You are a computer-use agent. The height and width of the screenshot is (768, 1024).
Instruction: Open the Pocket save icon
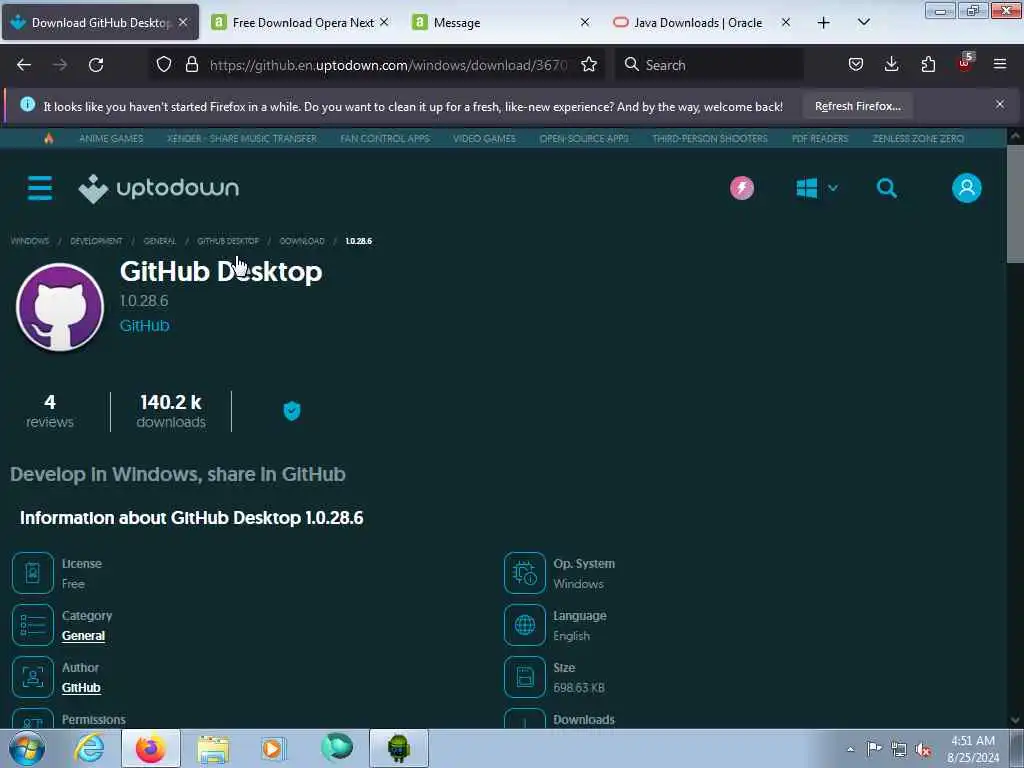(856, 64)
